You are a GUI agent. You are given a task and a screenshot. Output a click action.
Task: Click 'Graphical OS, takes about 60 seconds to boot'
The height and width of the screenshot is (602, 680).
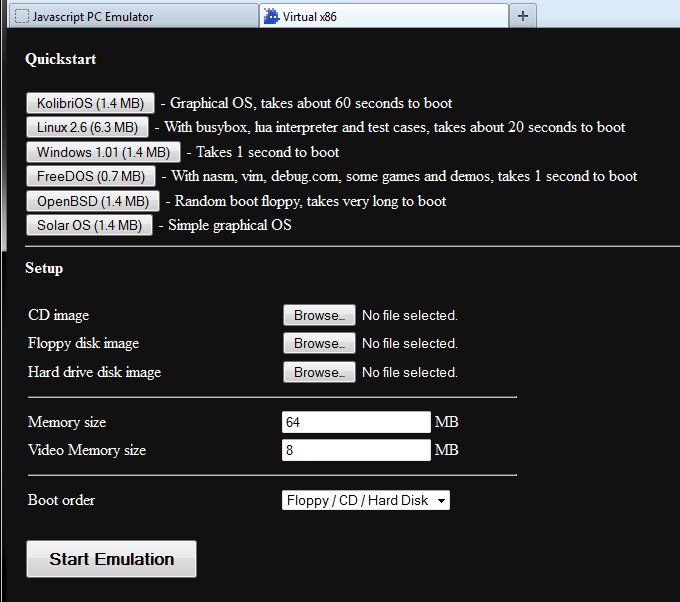311,103
